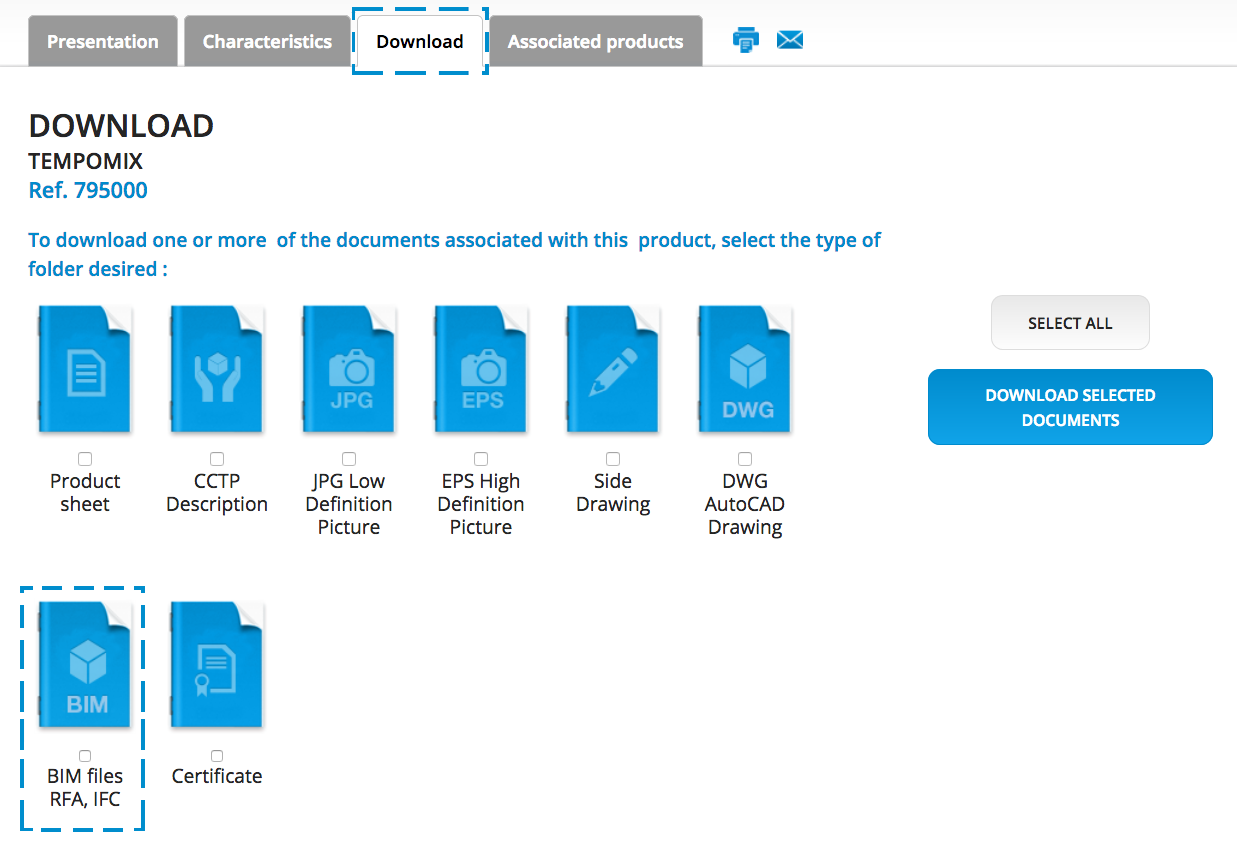Print the page using the printer icon
Viewport: 1237px width, 862px height.
(x=746, y=40)
